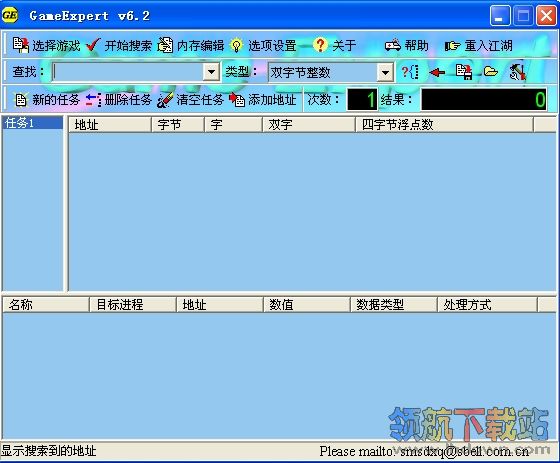The height and width of the screenshot is (463, 560).
Task: Create a task with 新的任务
Action: [47, 100]
